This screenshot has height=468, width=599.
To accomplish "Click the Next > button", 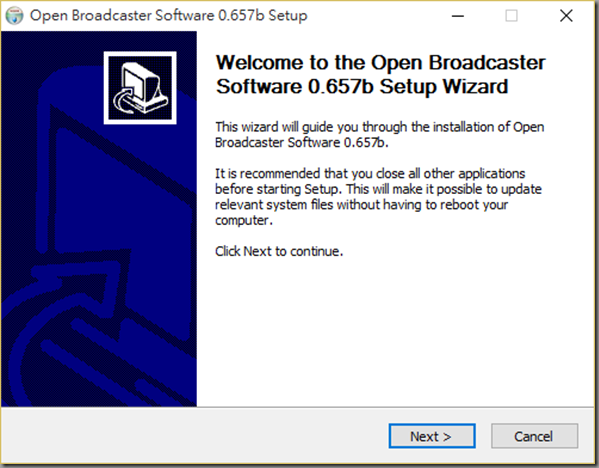I will [x=432, y=436].
